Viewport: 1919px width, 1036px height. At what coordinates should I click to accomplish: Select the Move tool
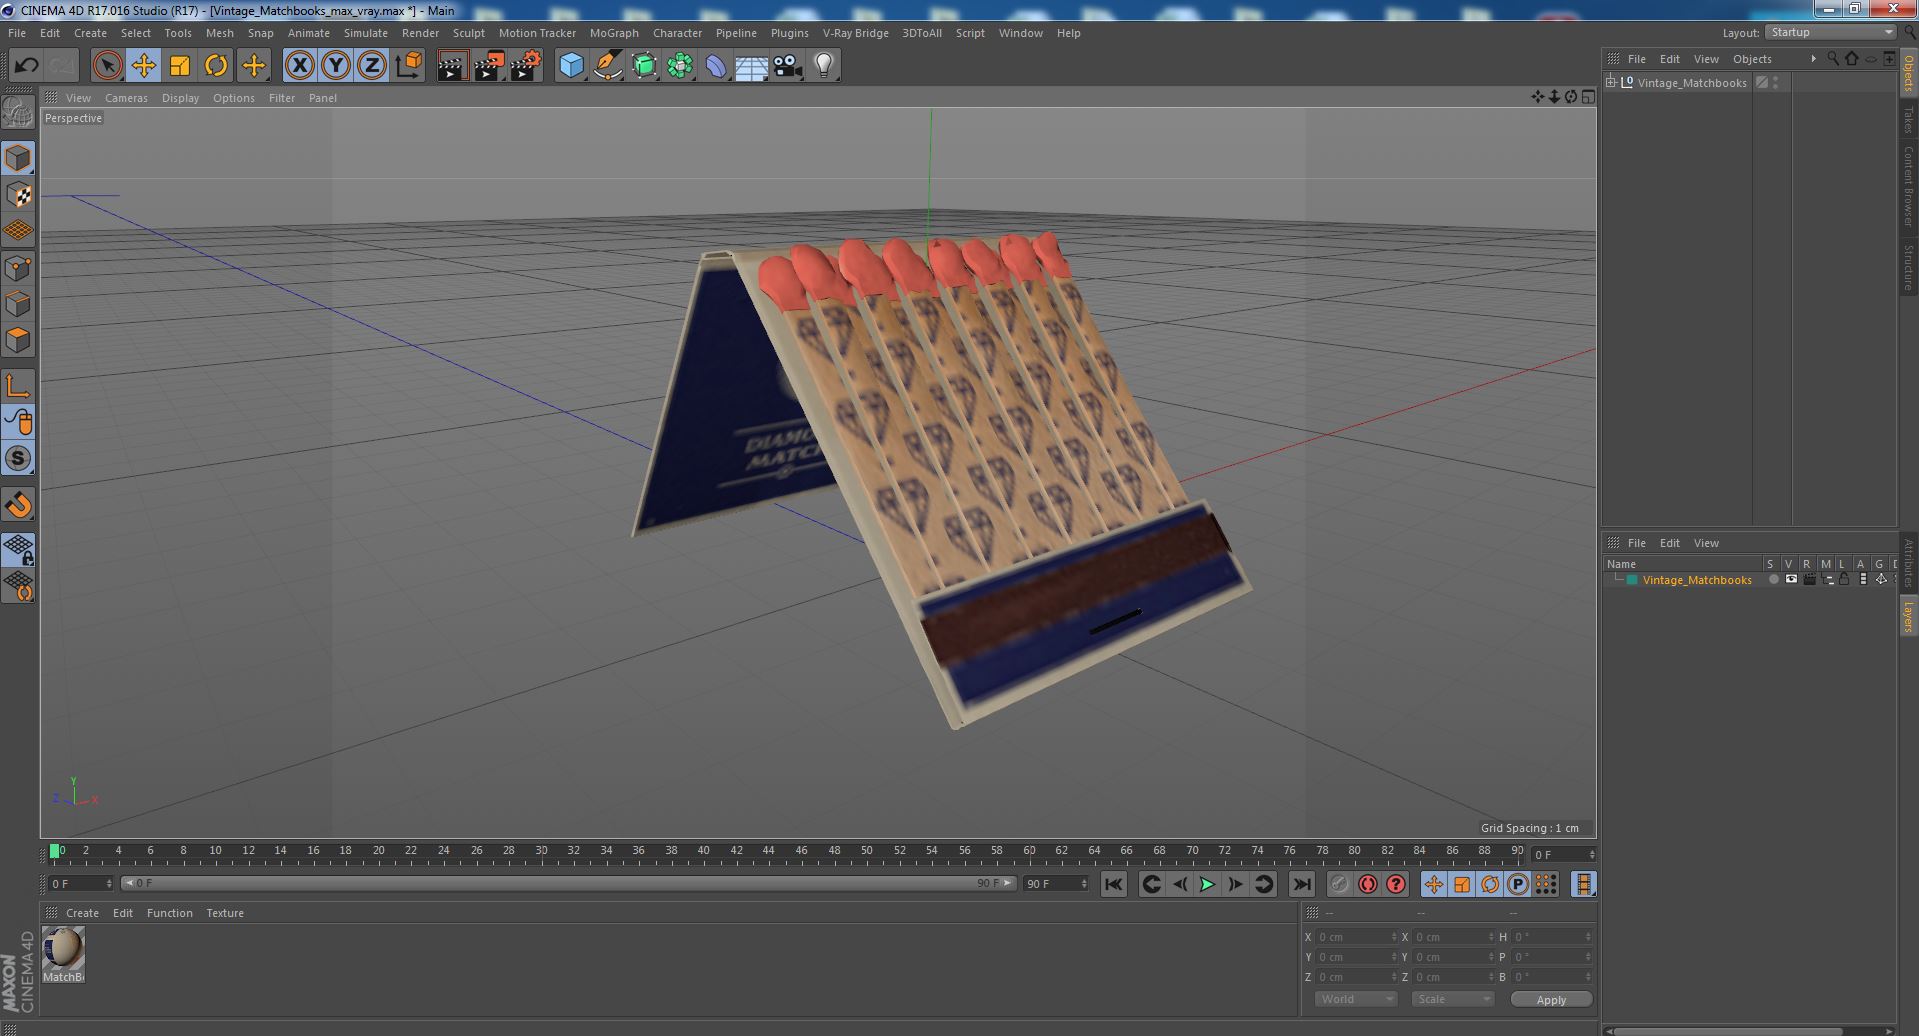pyautogui.click(x=143, y=66)
